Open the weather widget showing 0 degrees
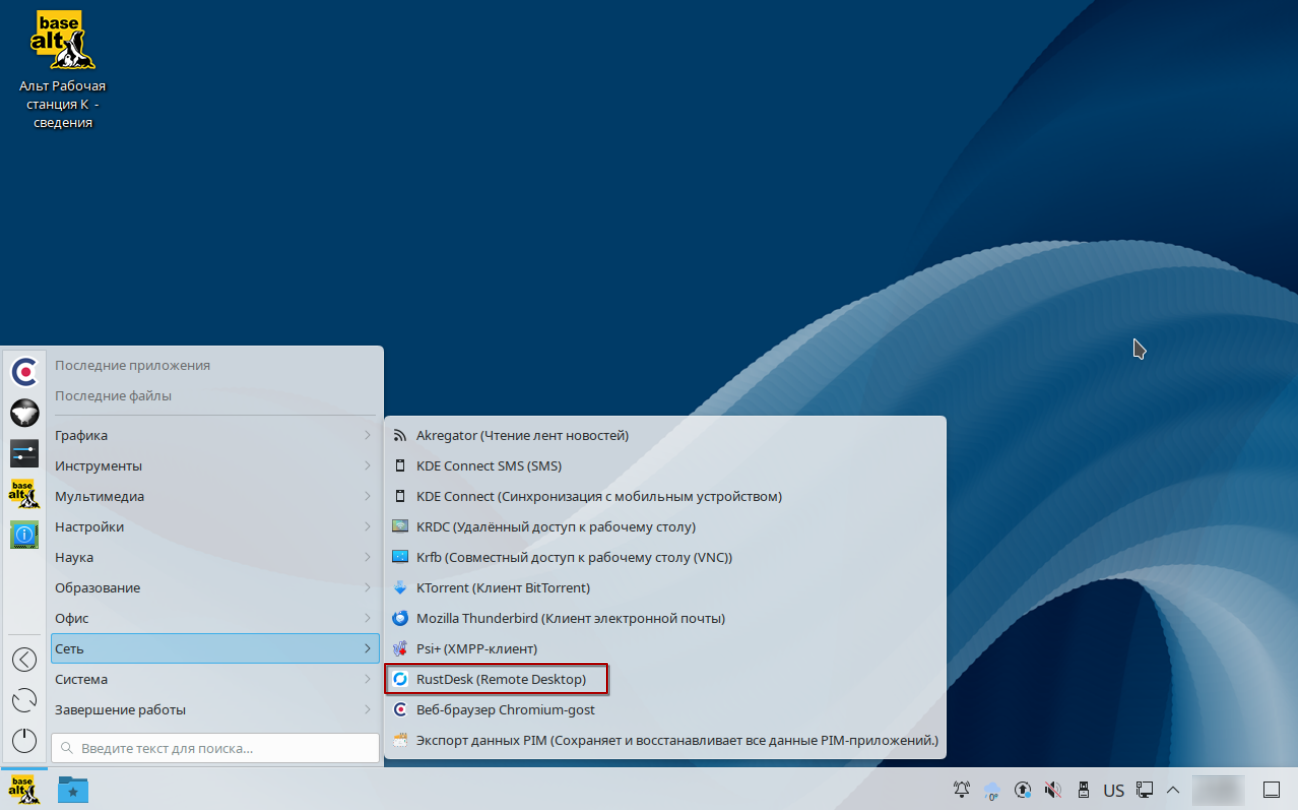Screen dimensions: 1298x810 pos(991,790)
